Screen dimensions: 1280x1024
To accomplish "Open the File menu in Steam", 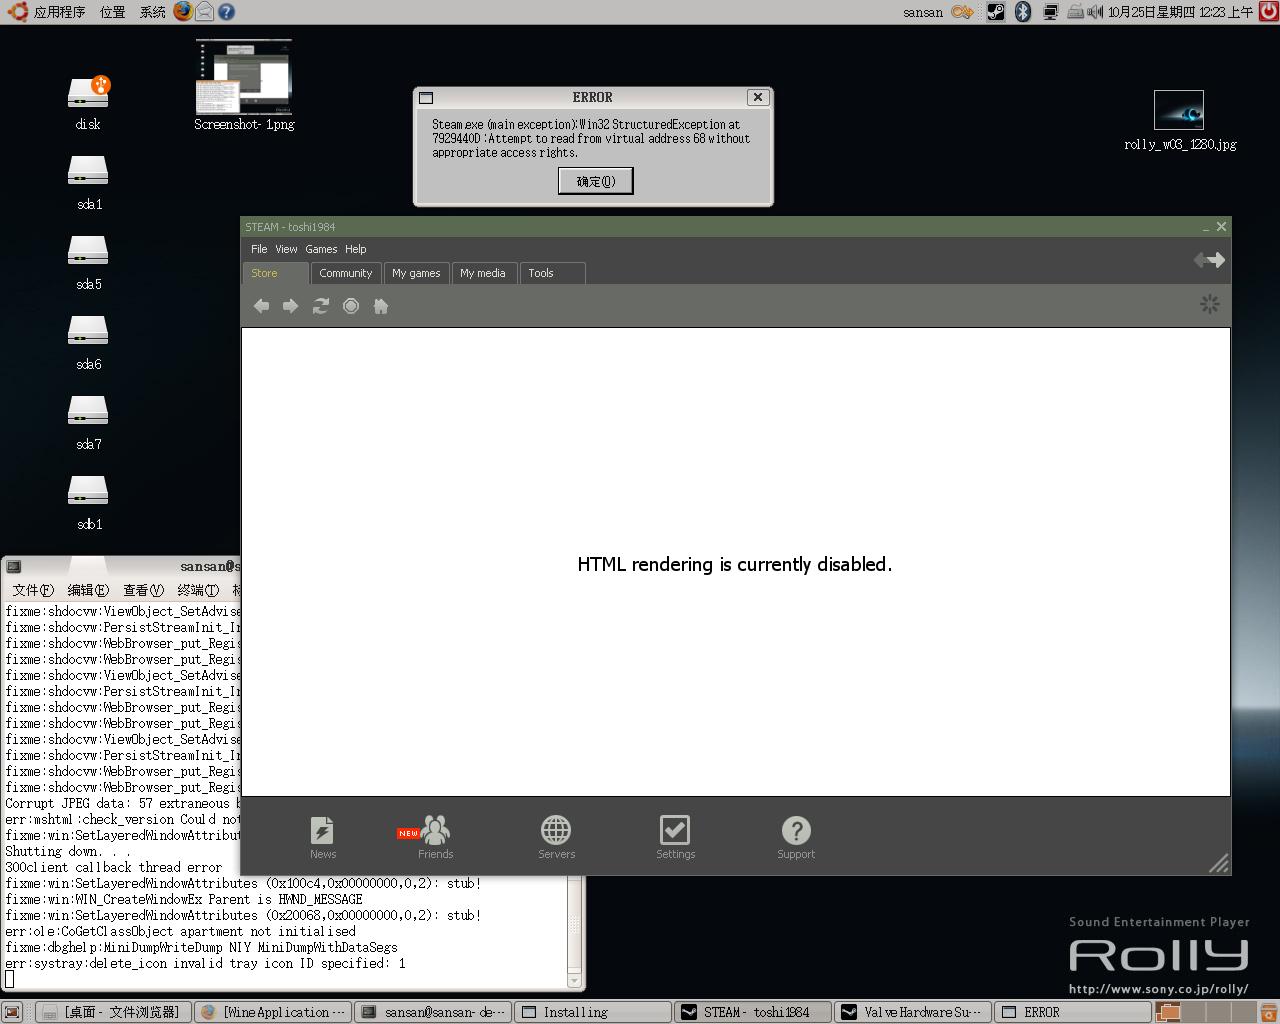I will click(259, 249).
